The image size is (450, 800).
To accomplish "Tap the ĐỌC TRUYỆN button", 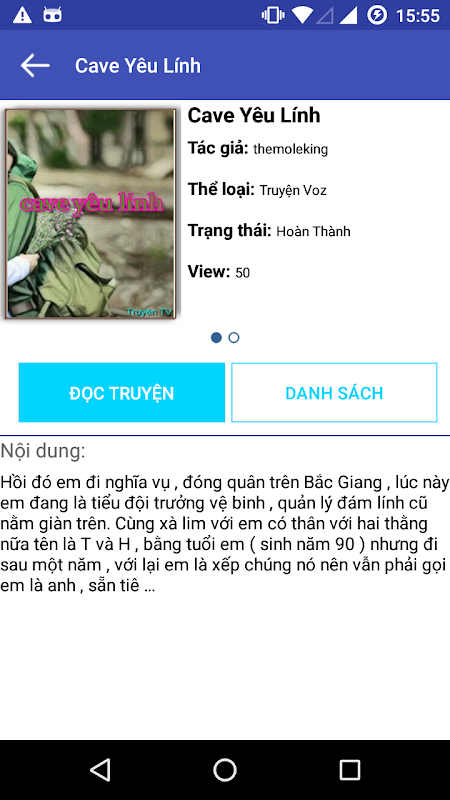I will pyautogui.click(x=122, y=392).
